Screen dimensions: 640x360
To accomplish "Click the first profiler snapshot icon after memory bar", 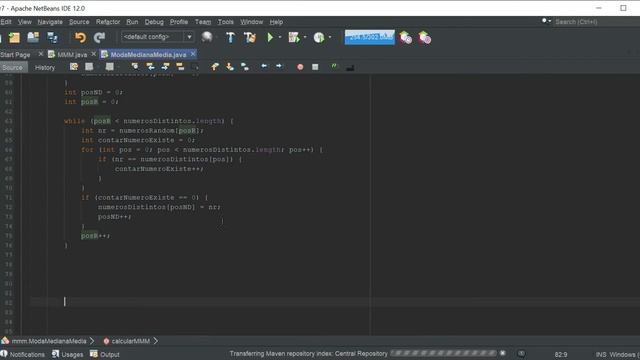I will pyautogui.click(x=405, y=38).
